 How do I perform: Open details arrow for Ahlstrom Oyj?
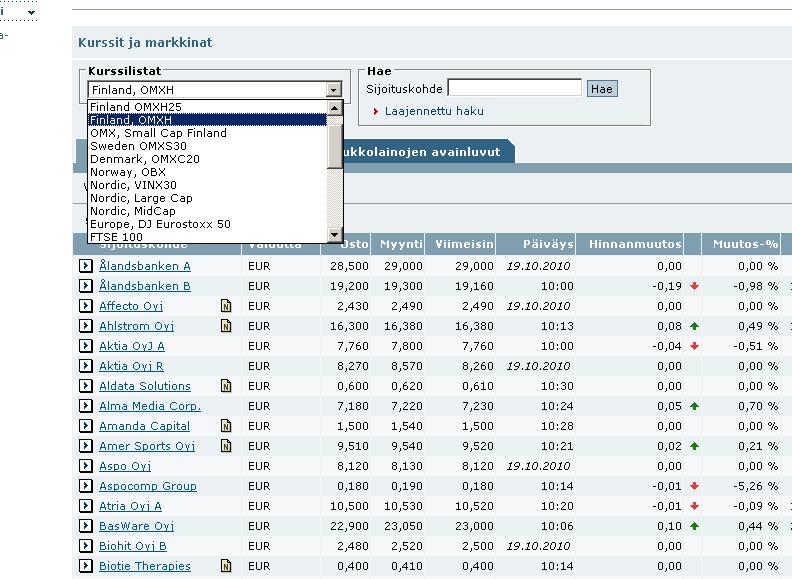click(x=86, y=326)
